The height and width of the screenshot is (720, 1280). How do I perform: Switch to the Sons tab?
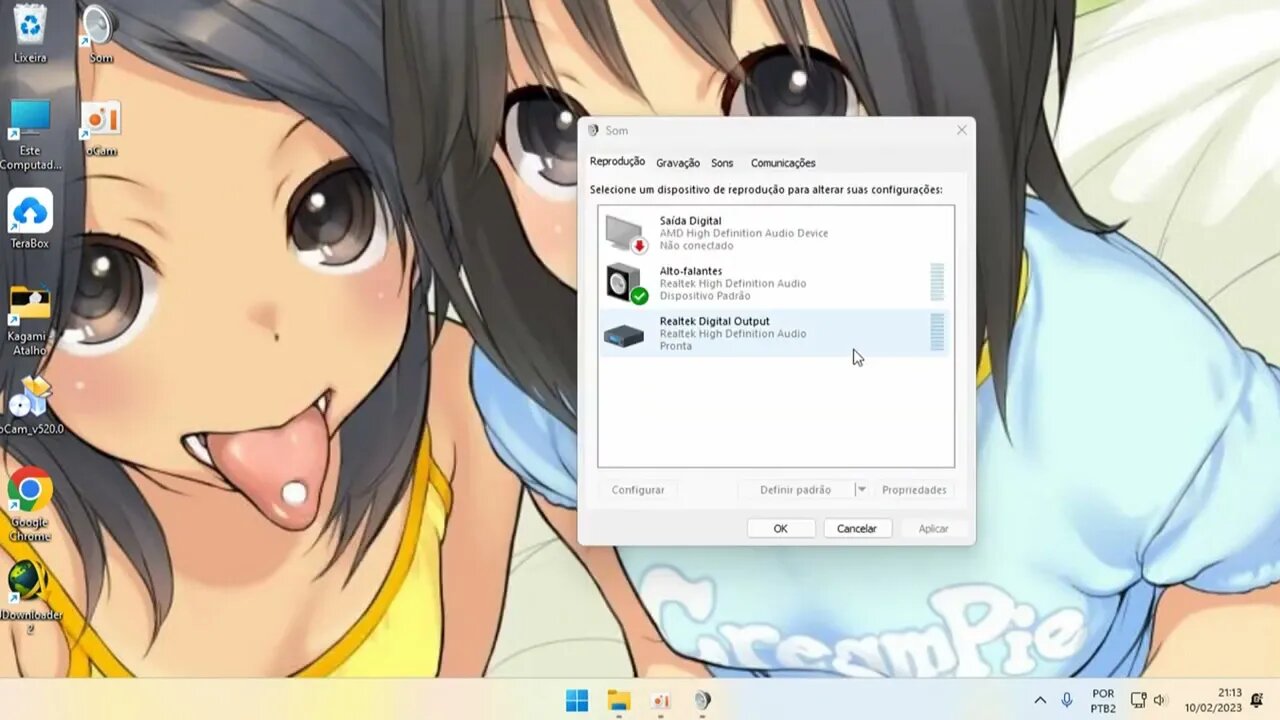coord(722,163)
